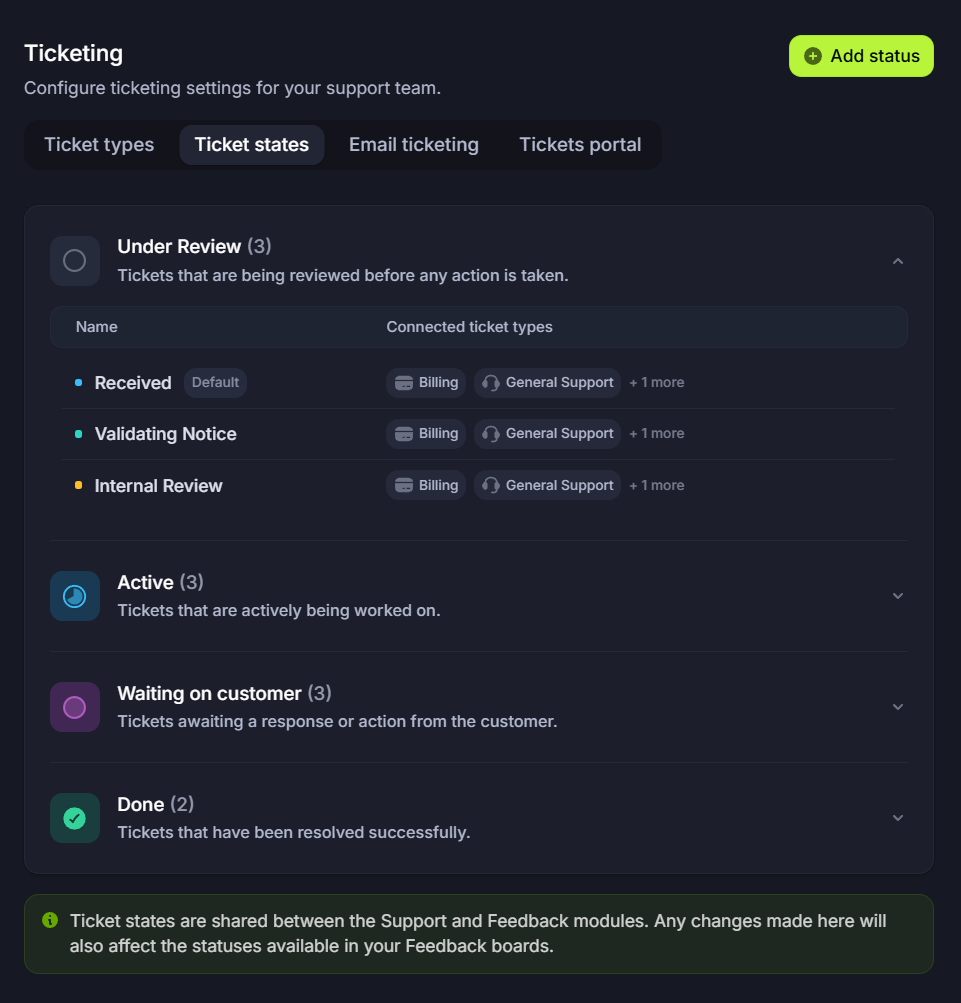Click the Billing card icon in Received row
This screenshot has height=1003, width=961.
tap(404, 383)
